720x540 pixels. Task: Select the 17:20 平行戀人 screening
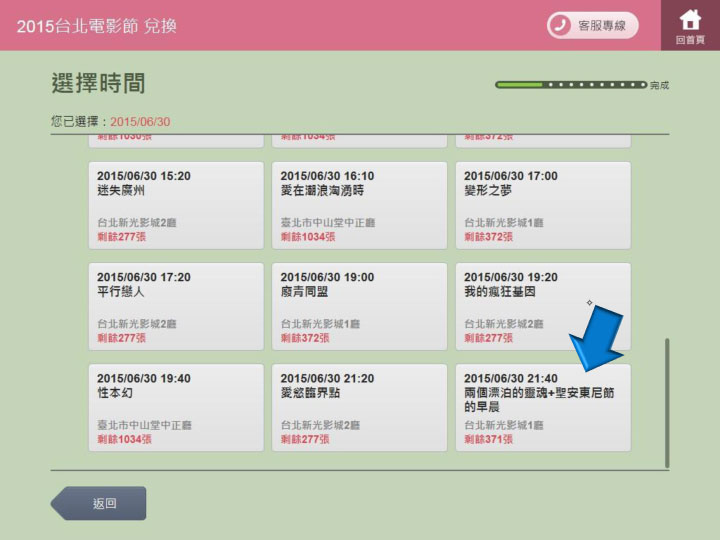click(x=176, y=307)
